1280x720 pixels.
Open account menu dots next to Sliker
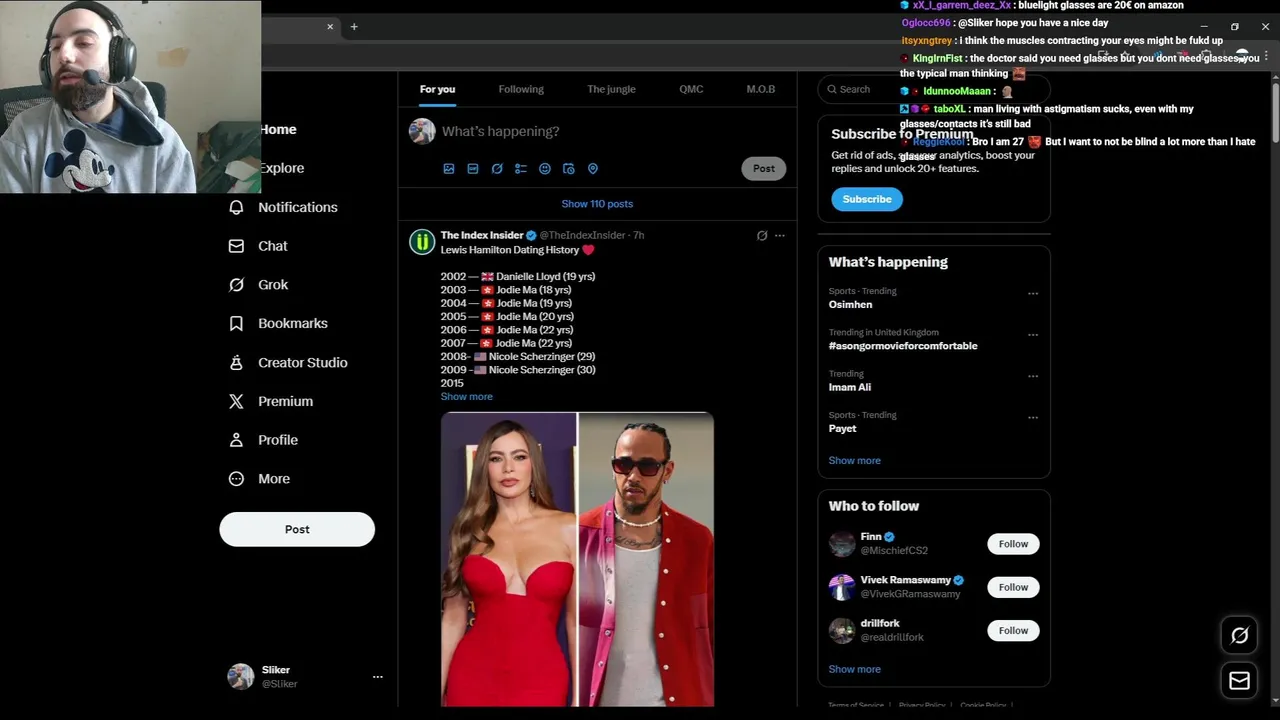point(378,677)
